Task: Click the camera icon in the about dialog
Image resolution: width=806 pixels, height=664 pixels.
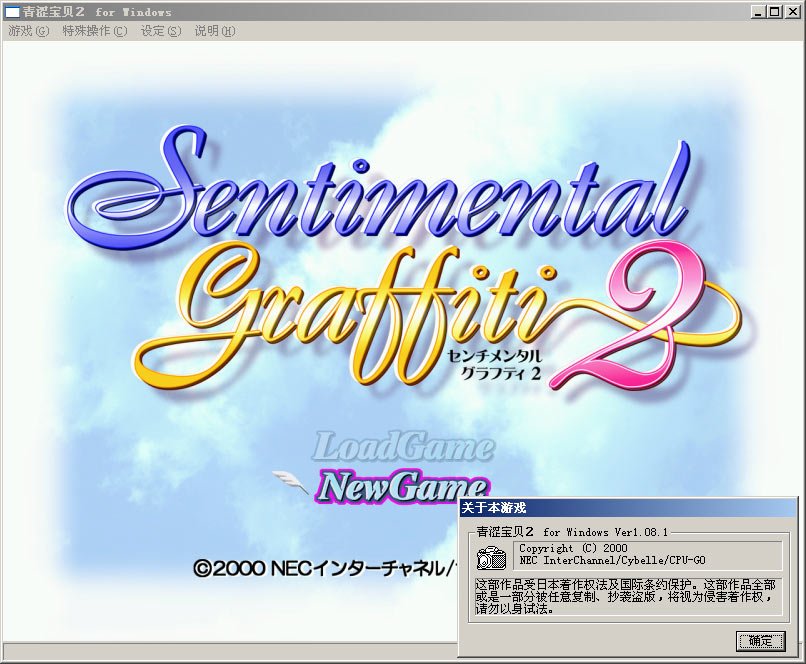Action: point(491,557)
